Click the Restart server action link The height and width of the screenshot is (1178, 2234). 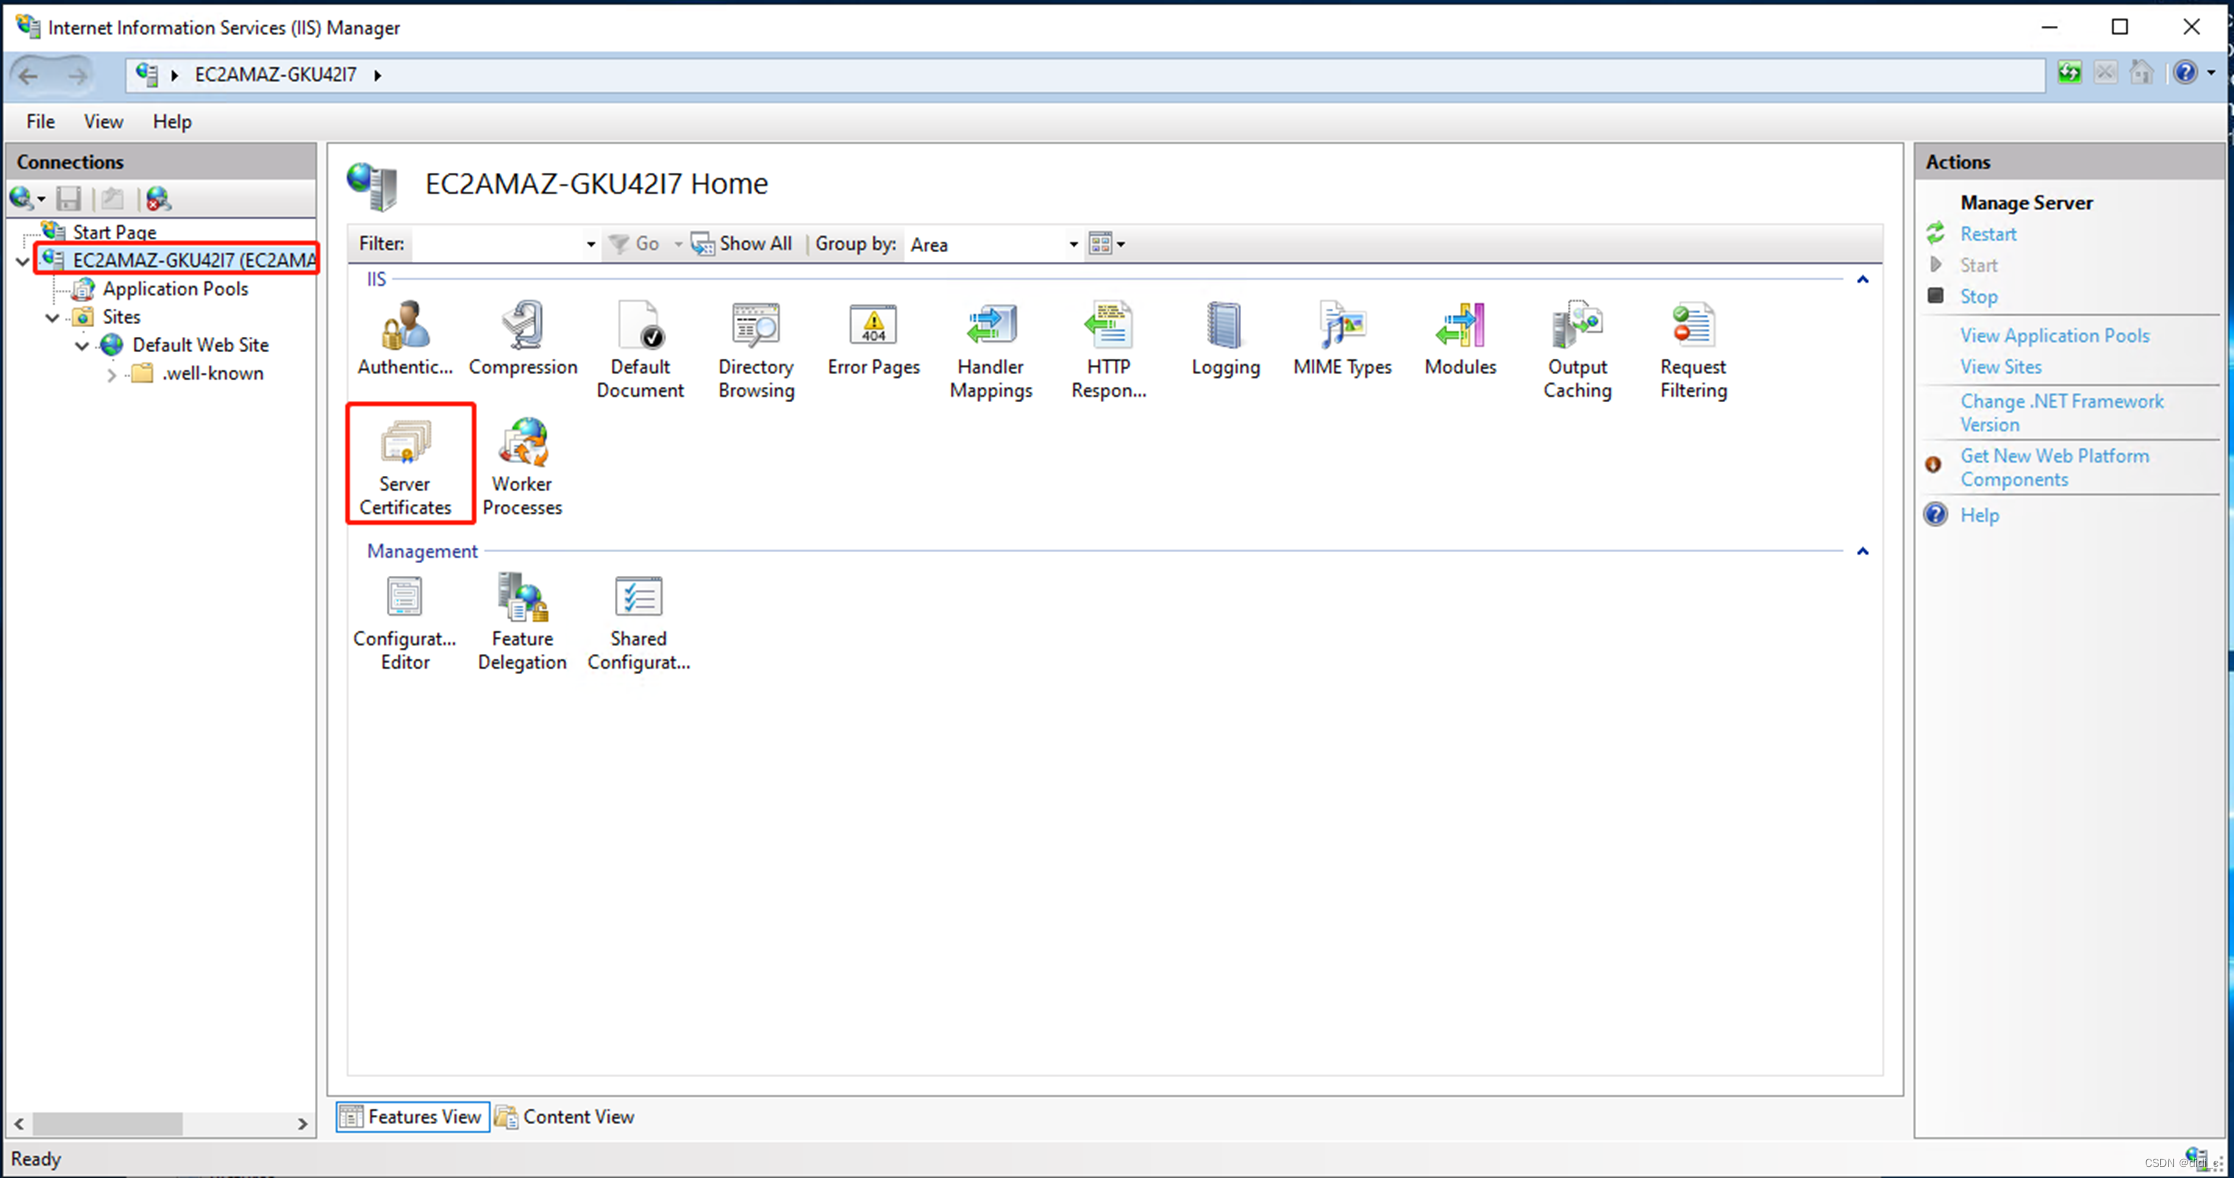point(1987,234)
